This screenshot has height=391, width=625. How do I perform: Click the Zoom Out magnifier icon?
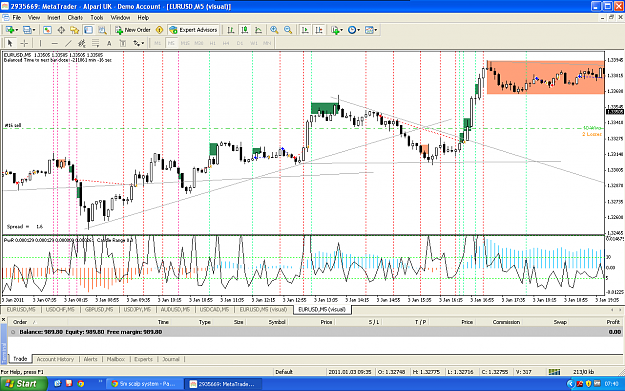(x=288, y=30)
